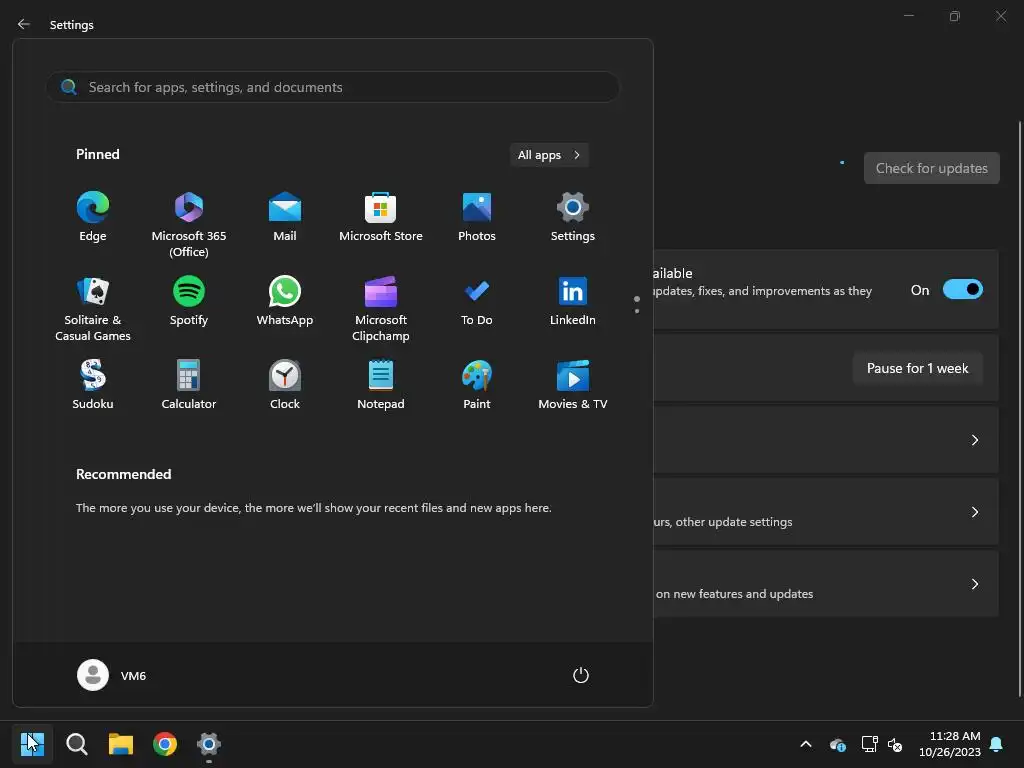Launch Microsoft Clipchamp
Image resolution: width=1024 pixels, height=768 pixels.
381,308
